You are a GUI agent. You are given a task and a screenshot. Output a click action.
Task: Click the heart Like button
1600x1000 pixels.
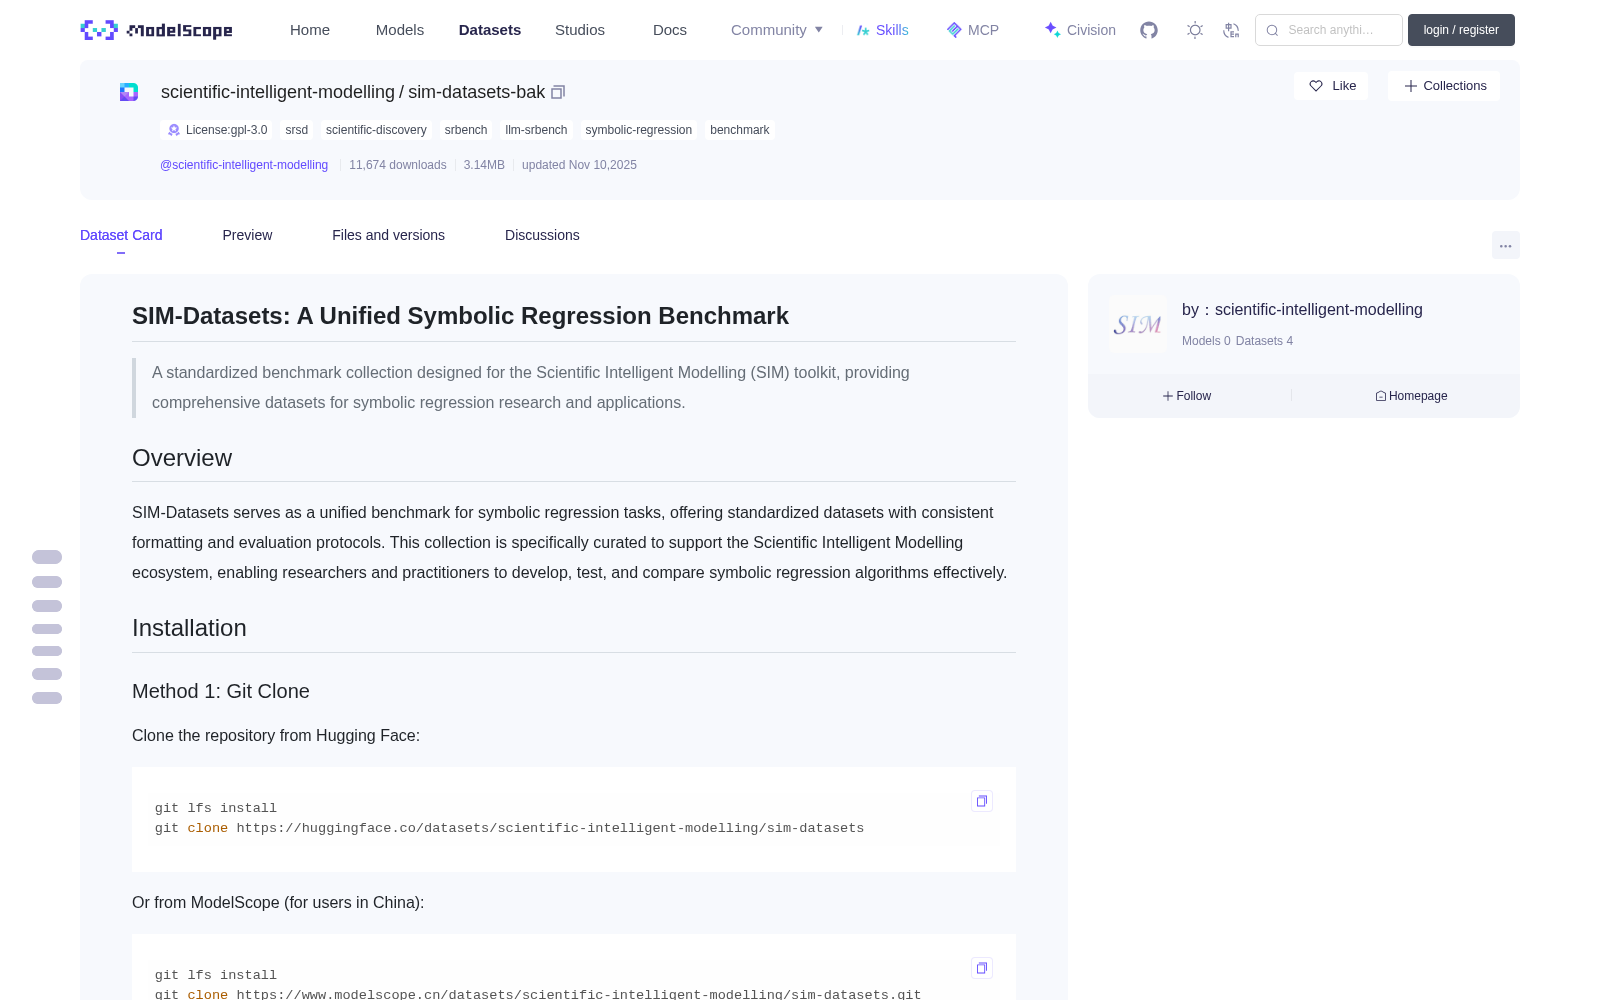[x=1331, y=86]
